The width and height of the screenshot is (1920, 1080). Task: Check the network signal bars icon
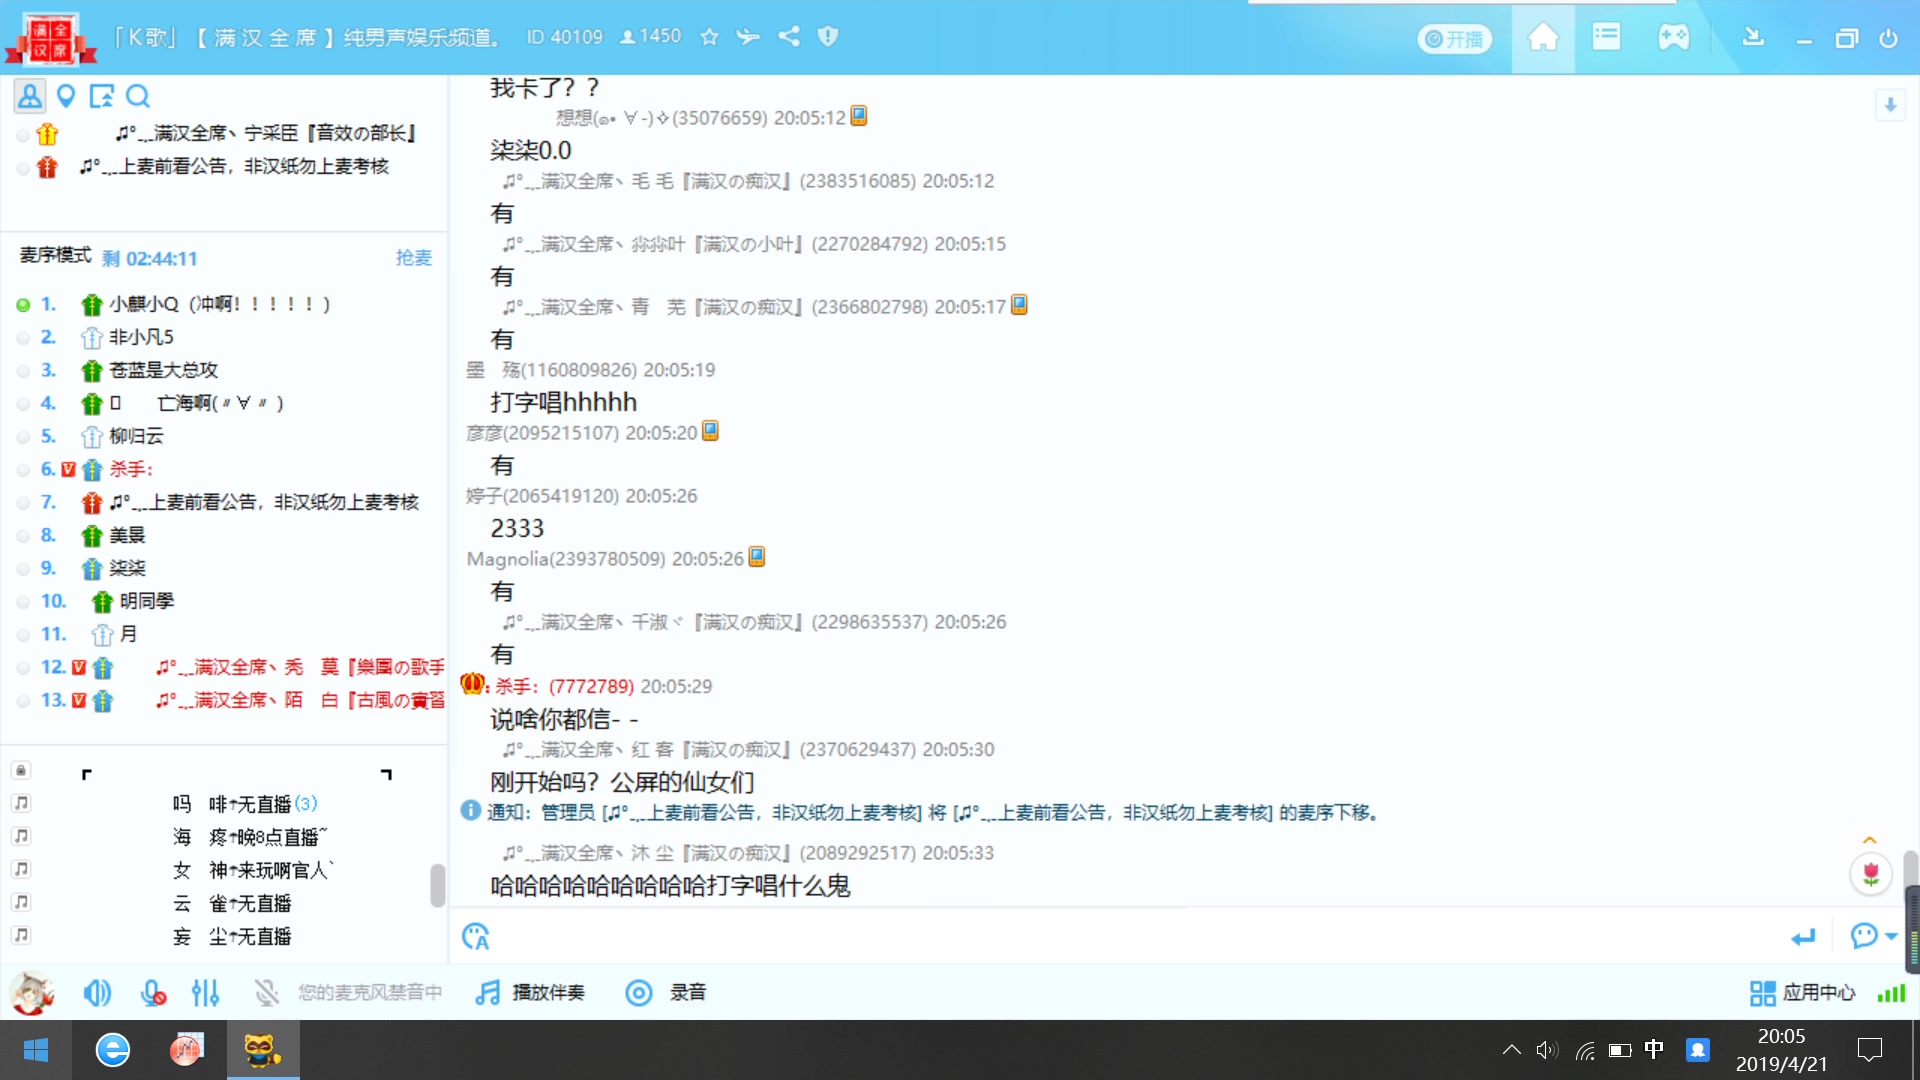pos(1891,993)
